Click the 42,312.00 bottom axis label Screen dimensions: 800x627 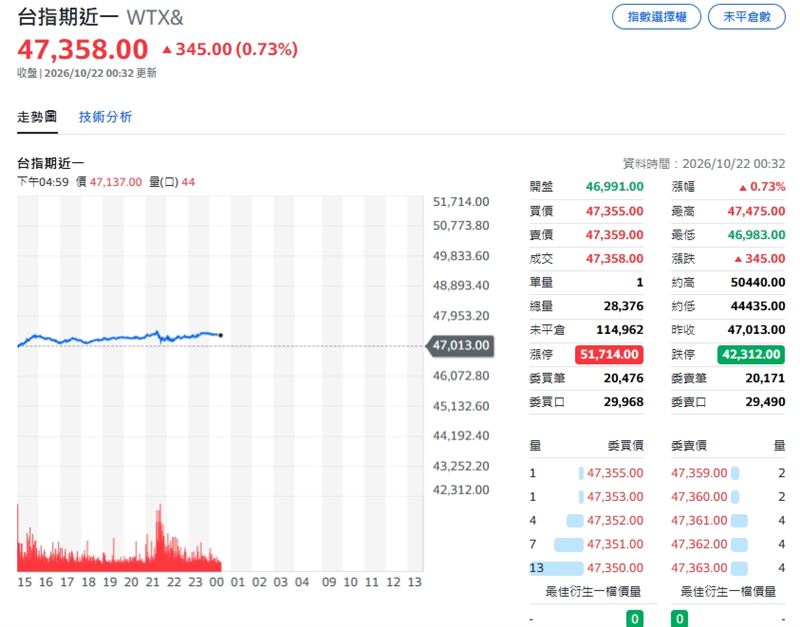coord(461,490)
